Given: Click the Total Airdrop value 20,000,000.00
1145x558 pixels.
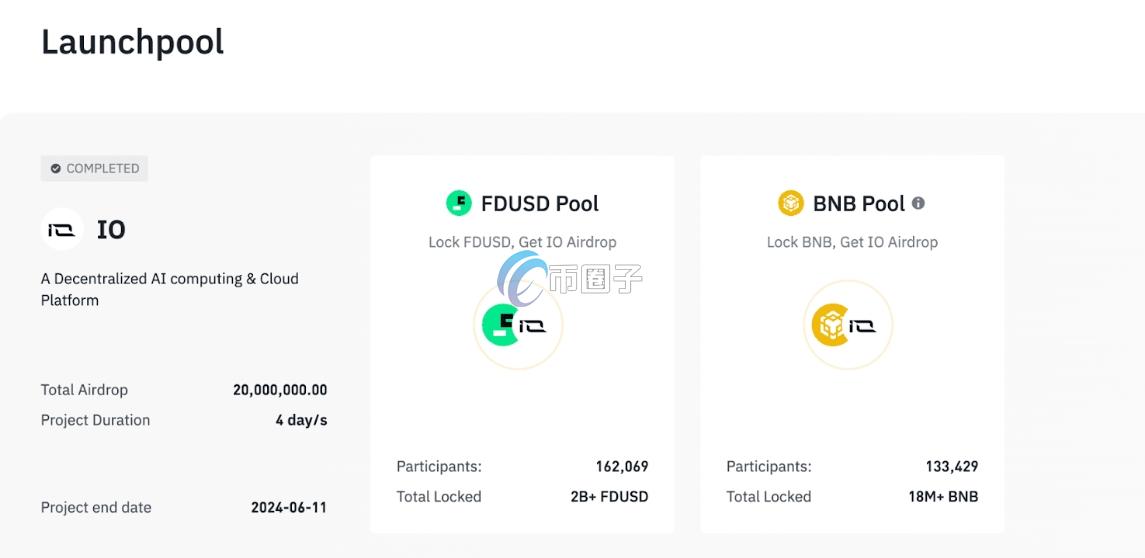Looking at the screenshot, I should pyautogui.click(x=280, y=390).
